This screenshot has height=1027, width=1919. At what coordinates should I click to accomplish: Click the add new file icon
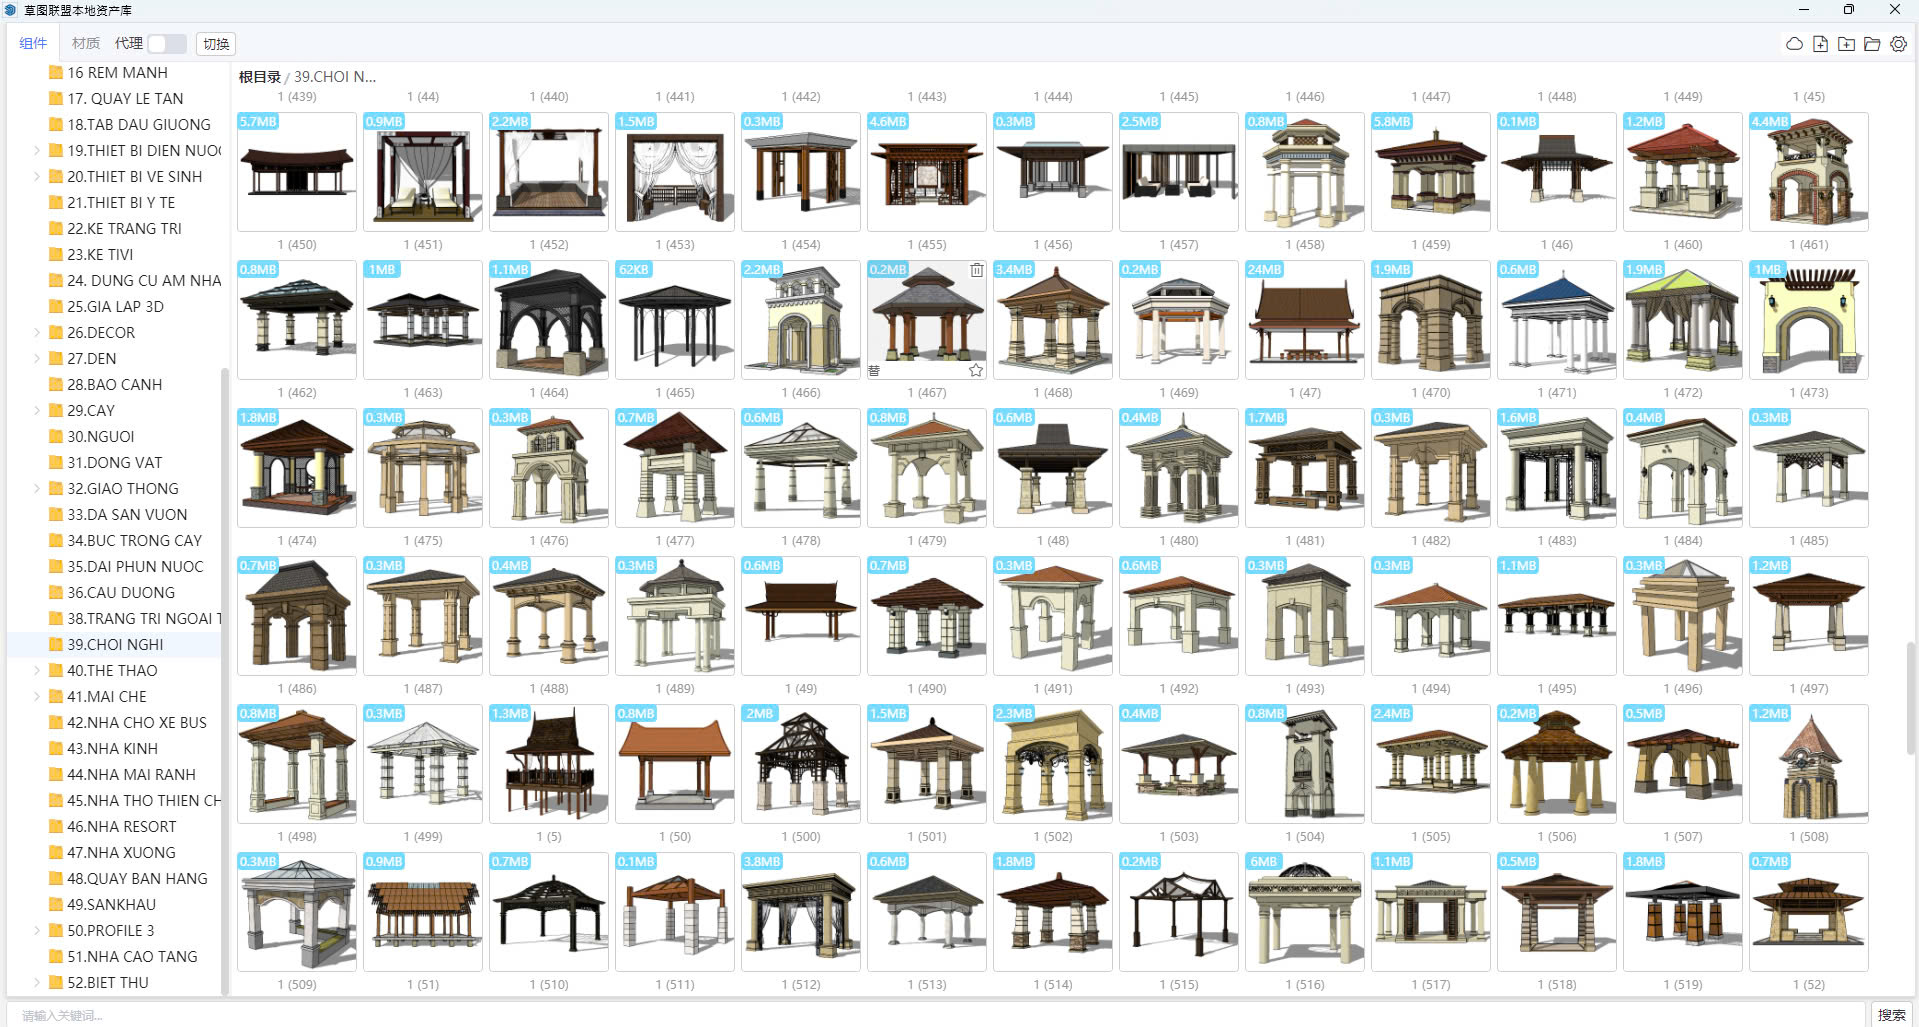(1820, 44)
